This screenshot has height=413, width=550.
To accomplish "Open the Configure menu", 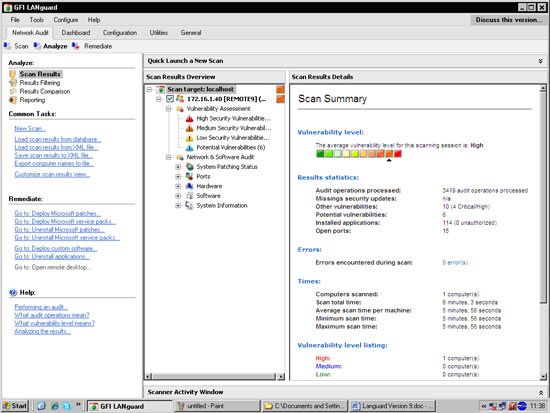I will coord(66,20).
